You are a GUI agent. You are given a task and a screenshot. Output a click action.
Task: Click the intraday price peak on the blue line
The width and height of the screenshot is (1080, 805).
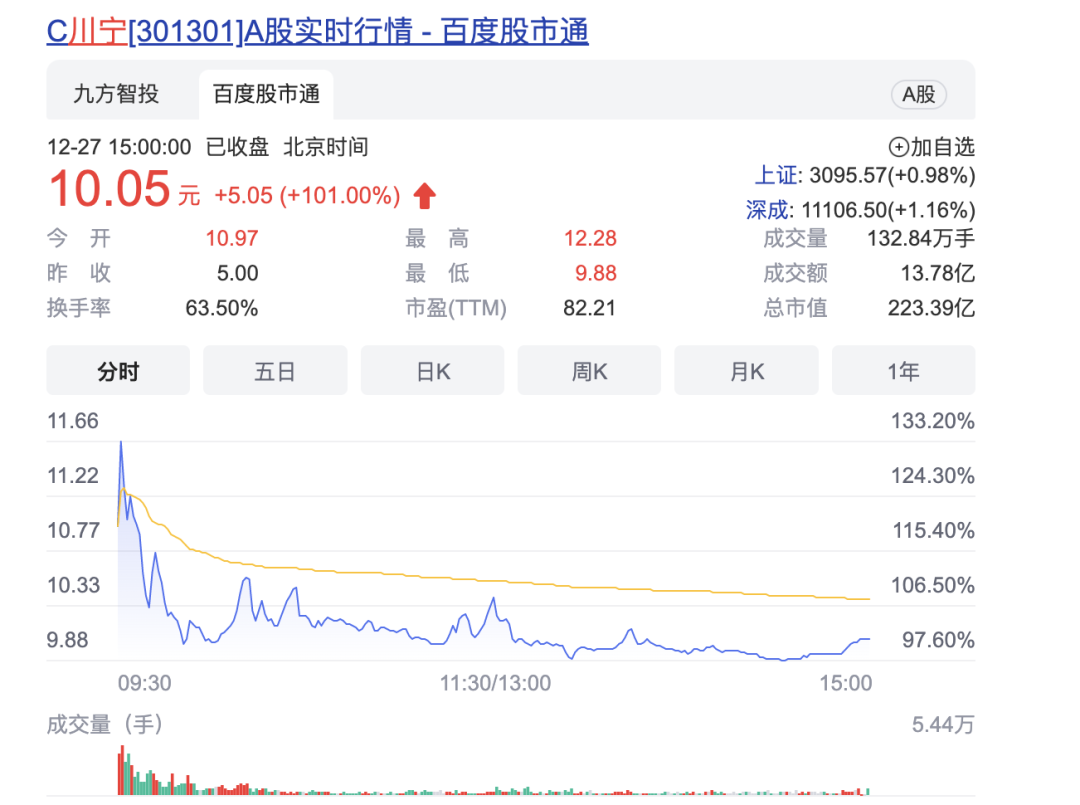tap(121, 444)
